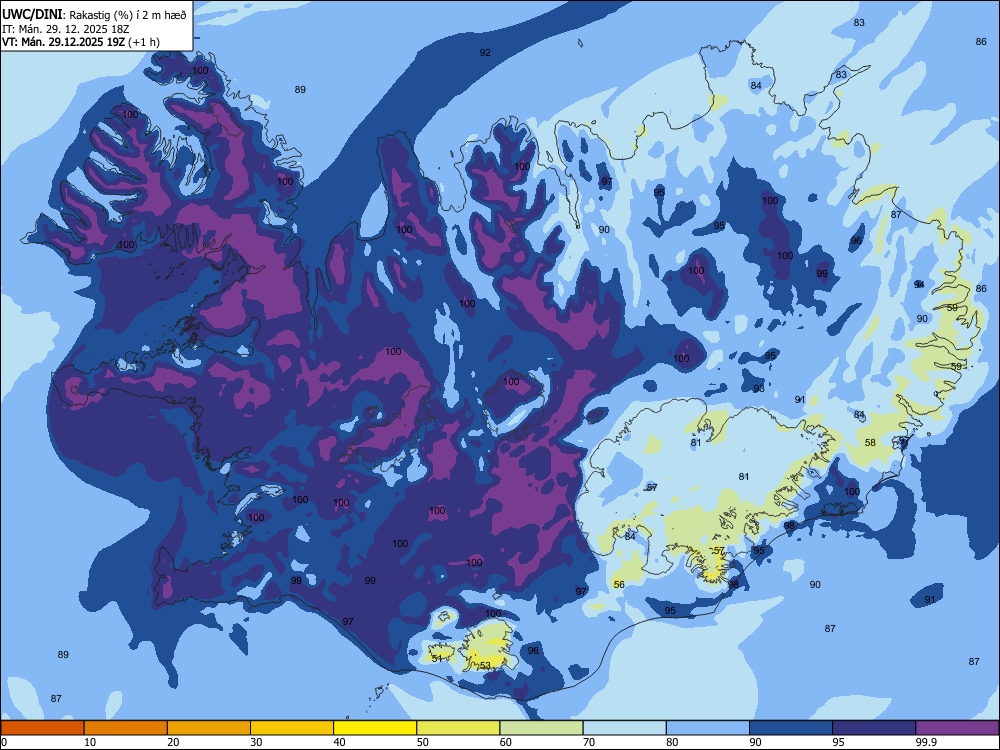
Task: Click the title text "UWC/DINI: Rakastig (%) í 2 m hæð"
Action: tap(94, 14)
